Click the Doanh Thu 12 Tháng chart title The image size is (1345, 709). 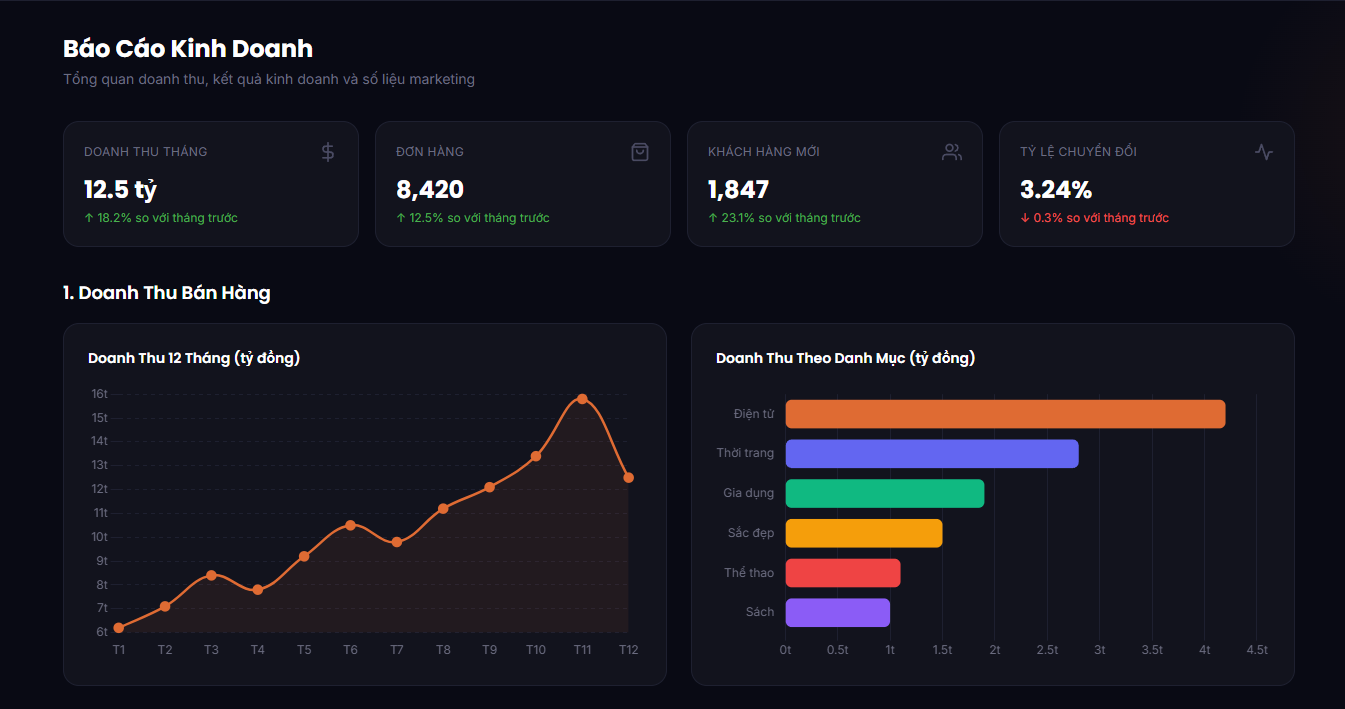[194, 358]
